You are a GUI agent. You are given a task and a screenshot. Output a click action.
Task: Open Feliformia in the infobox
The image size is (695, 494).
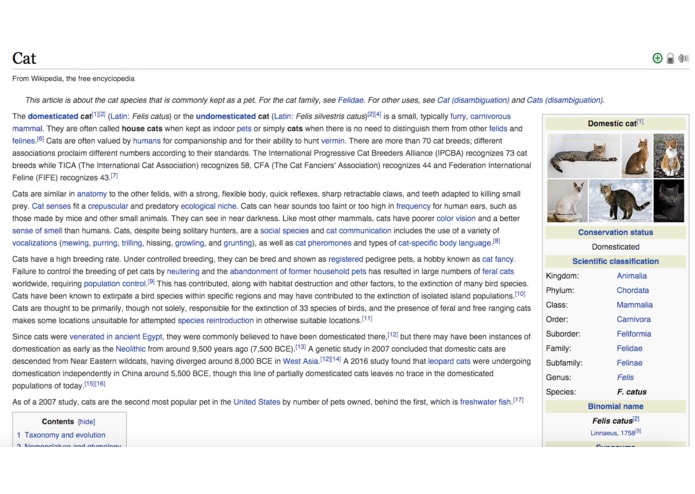pos(634,334)
